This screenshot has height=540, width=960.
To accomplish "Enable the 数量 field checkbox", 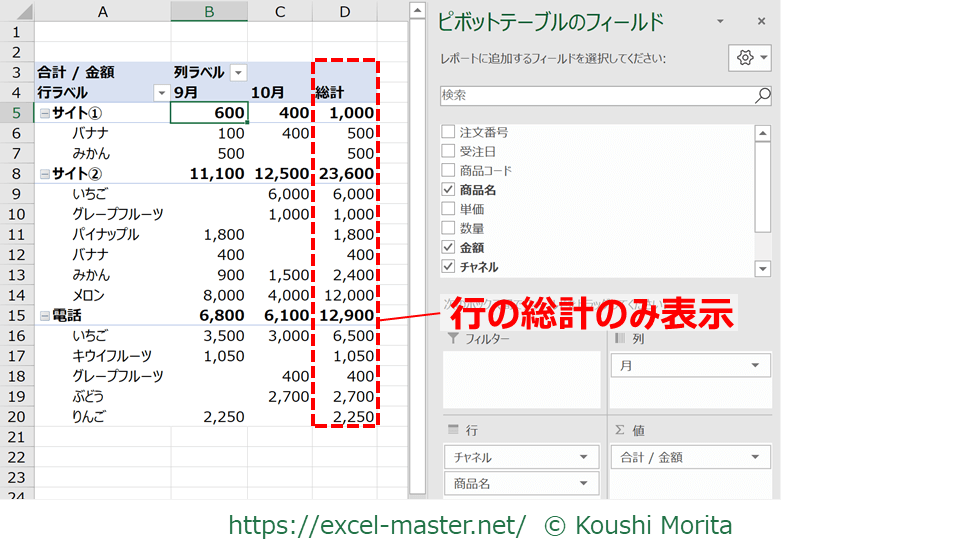I will pyautogui.click(x=448, y=228).
